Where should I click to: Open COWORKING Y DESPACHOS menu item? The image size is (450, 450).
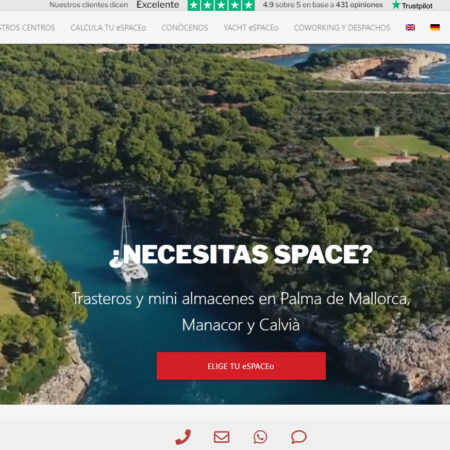pyautogui.click(x=342, y=28)
